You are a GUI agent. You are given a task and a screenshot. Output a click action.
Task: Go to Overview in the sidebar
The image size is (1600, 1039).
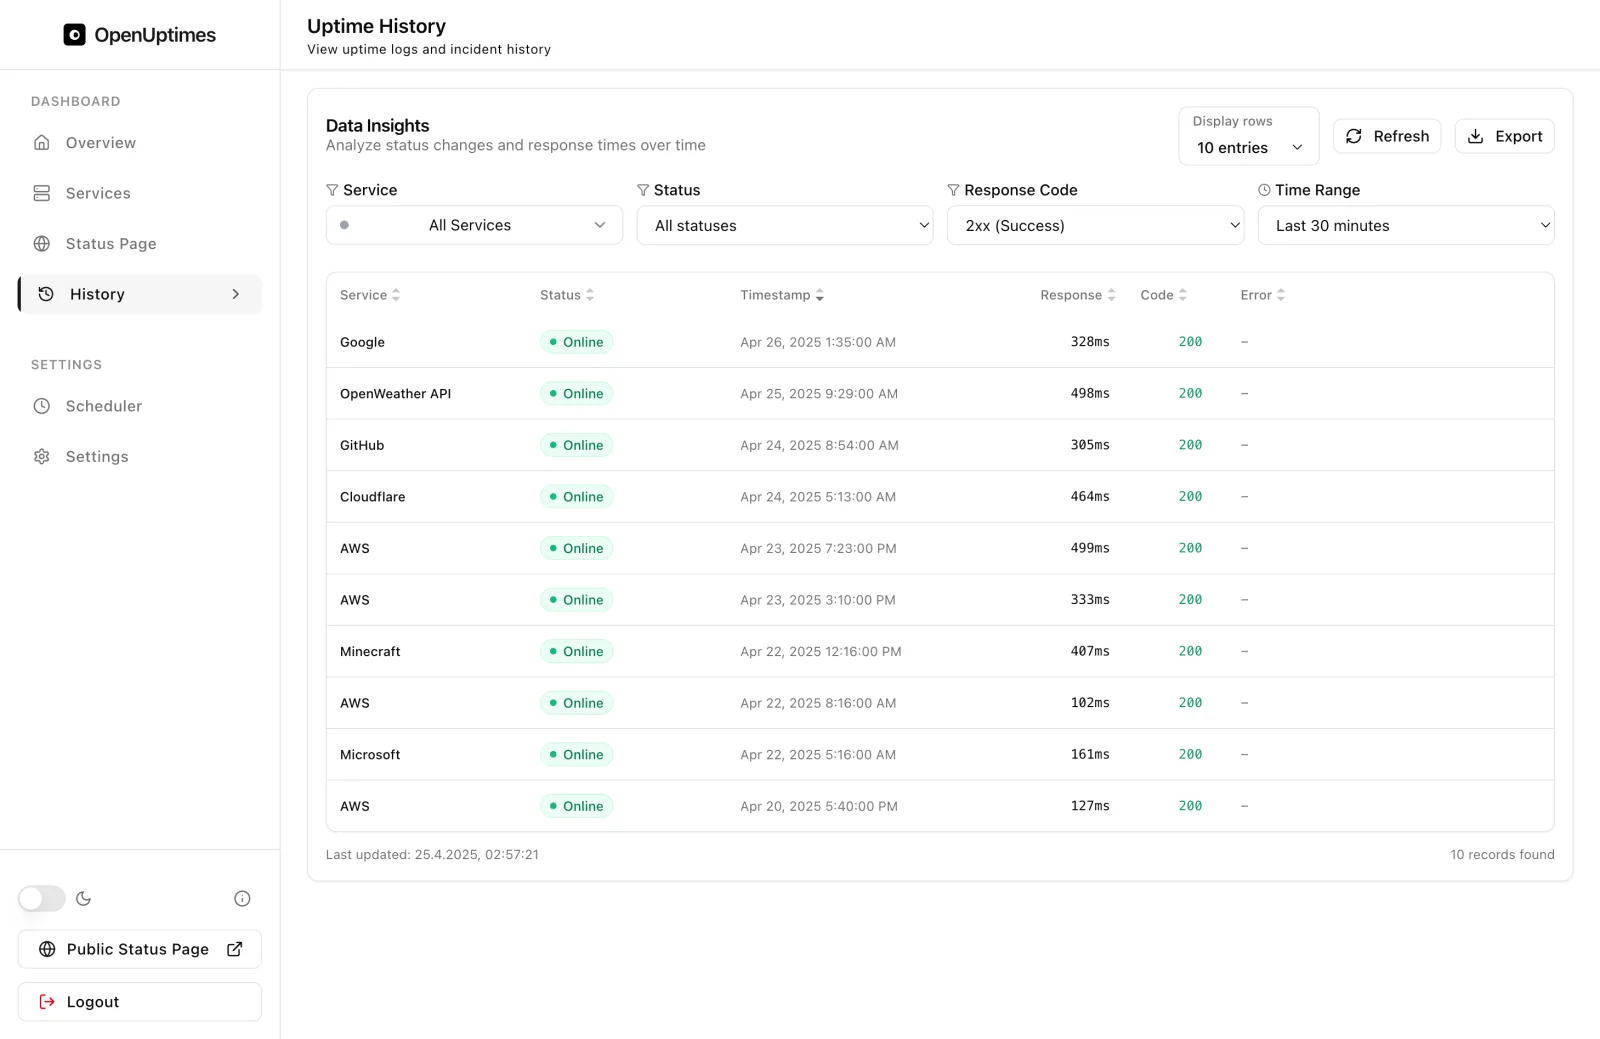(140, 143)
